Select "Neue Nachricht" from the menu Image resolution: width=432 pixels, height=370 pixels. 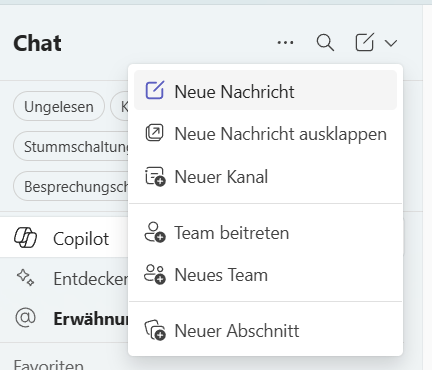click(x=265, y=90)
